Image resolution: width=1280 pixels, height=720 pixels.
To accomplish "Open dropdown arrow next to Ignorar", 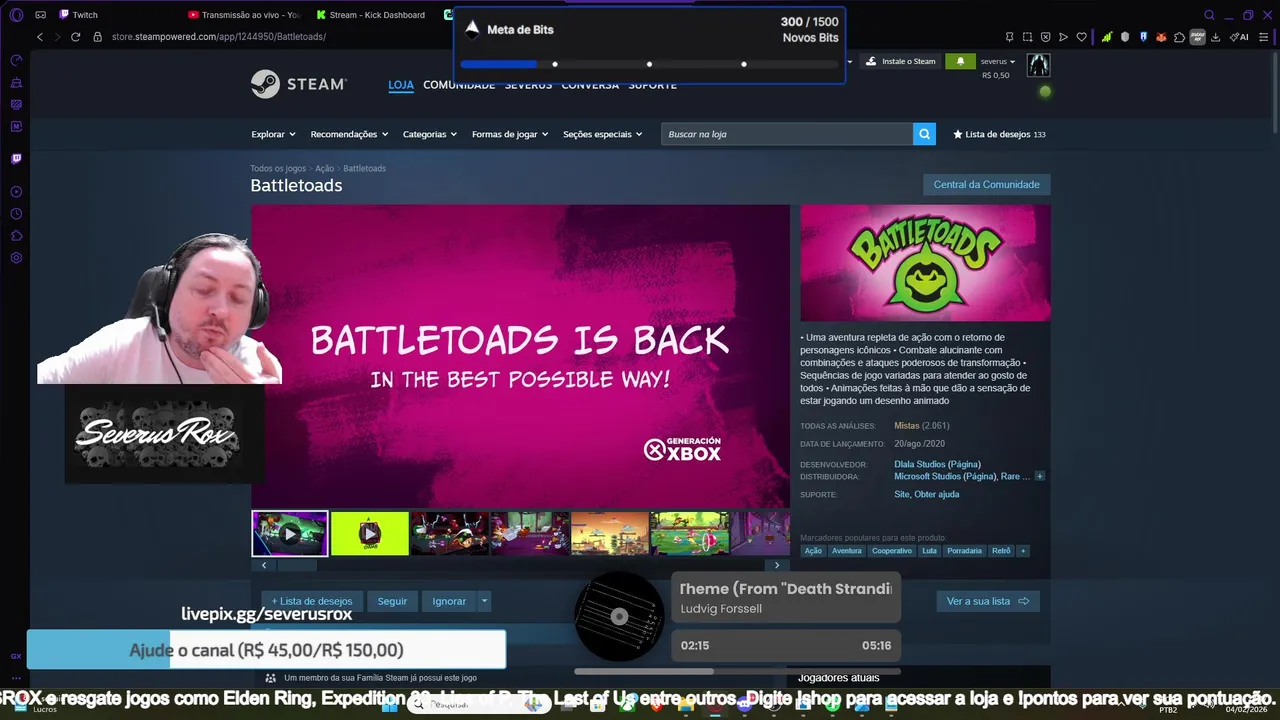I will 484,601.
